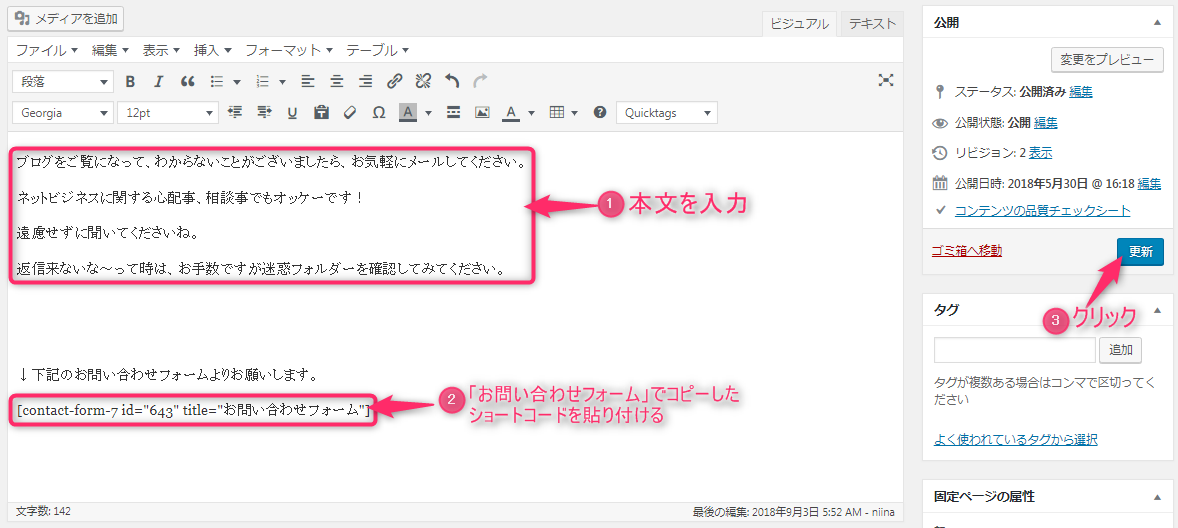The width and height of the screenshot is (1178, 528).
Task: Collapse the タグ panel toggle arrow
Action: [x=1157, y=309]
